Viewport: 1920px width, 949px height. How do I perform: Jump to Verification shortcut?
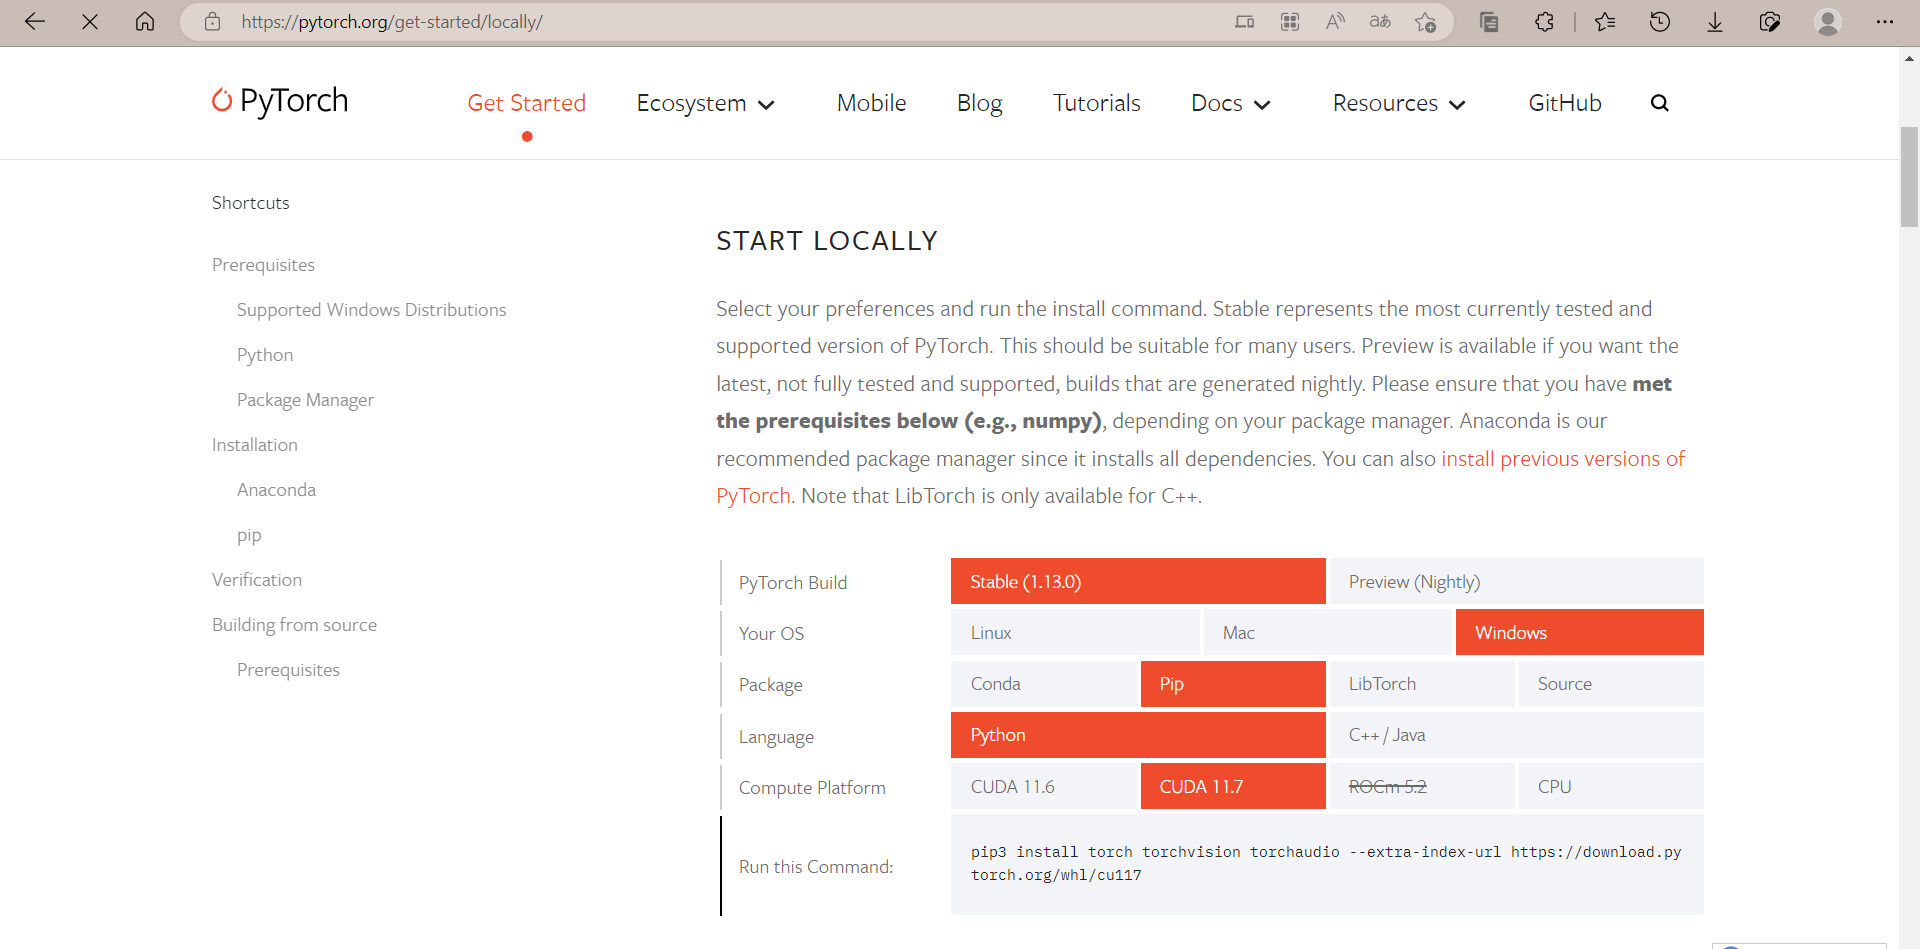[257, 580]
